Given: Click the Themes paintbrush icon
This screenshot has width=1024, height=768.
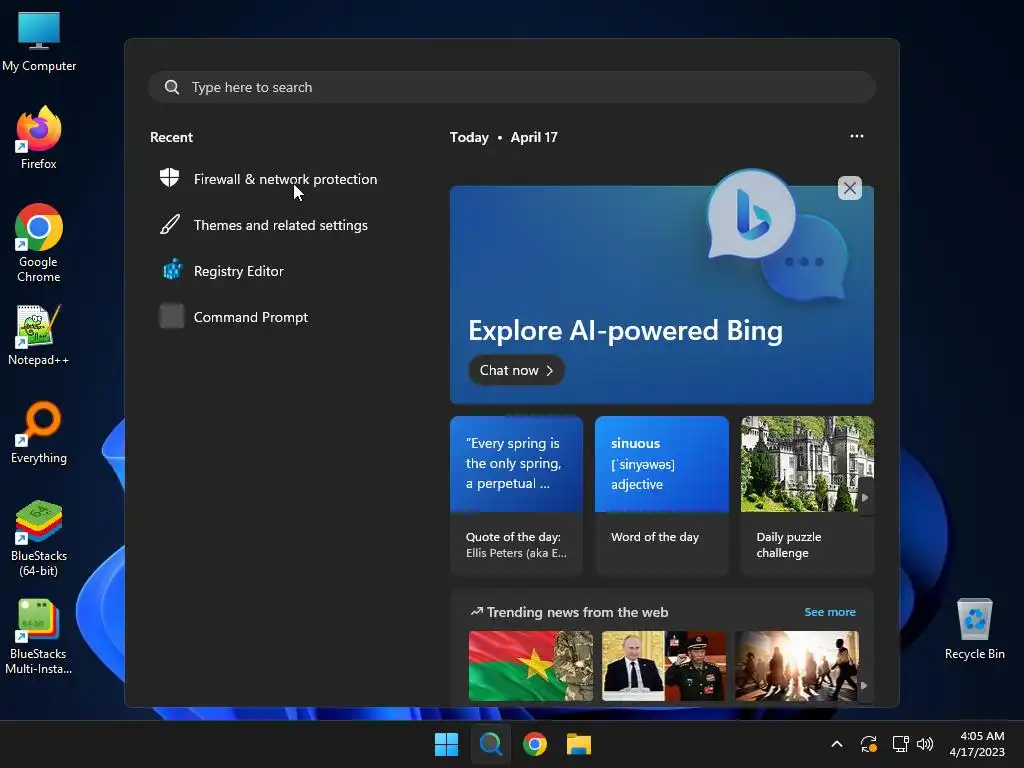Looking at the screenshot, I should [x=170, y=225].
